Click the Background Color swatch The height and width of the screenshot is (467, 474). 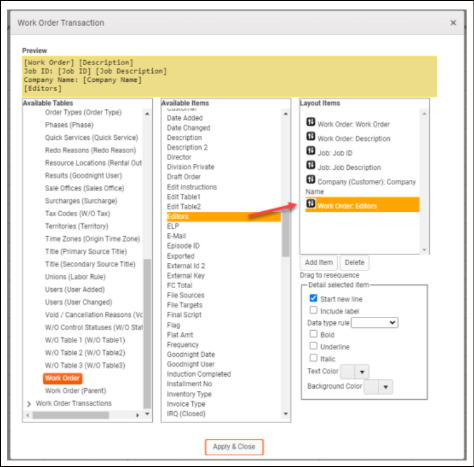pyautogui.click(x=371, y=387)
